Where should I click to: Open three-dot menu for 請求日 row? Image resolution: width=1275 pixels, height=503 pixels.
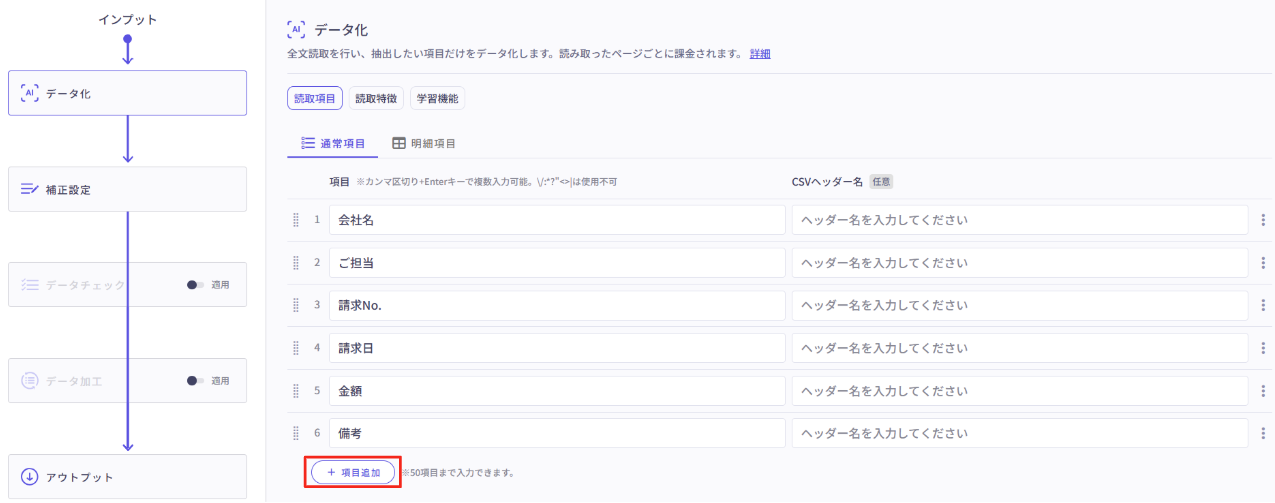pyautogui.click(x=1262, y=348)
